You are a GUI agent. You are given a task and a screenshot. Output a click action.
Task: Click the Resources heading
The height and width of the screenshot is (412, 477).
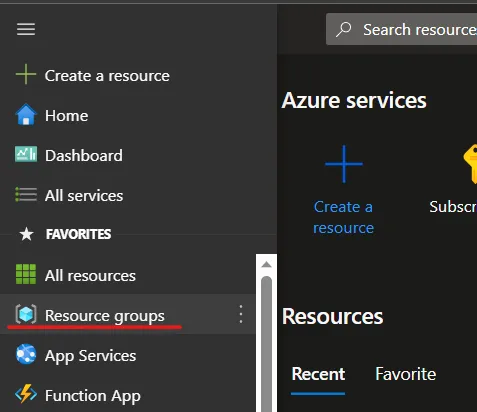332,316
